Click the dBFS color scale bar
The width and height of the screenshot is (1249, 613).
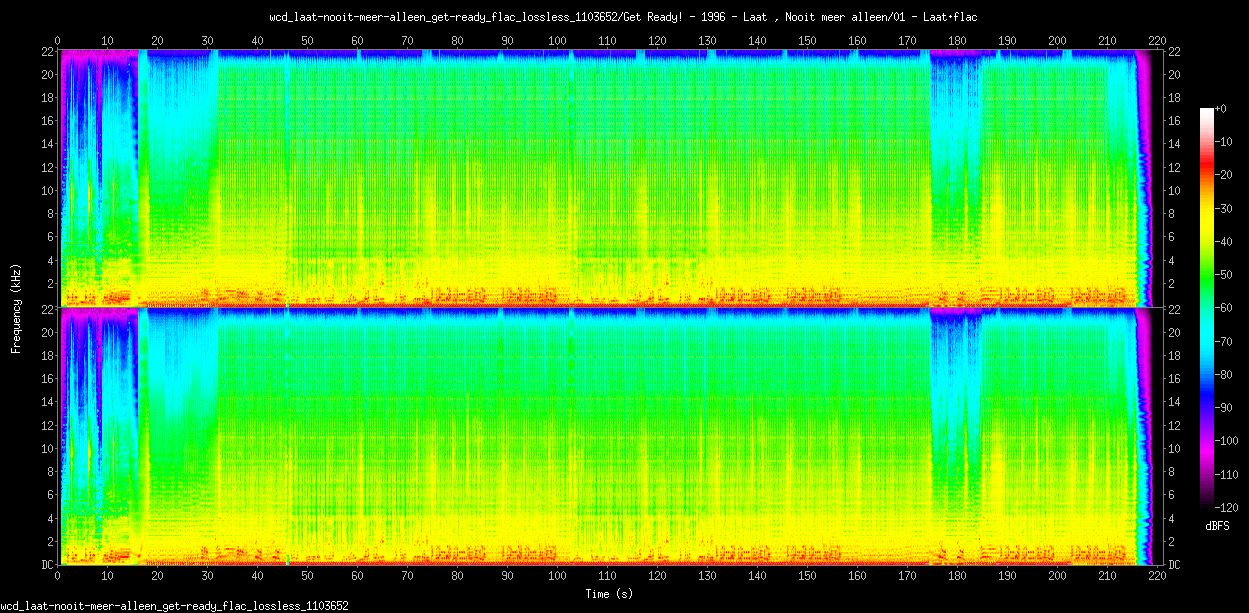(x=1208, y=307)
